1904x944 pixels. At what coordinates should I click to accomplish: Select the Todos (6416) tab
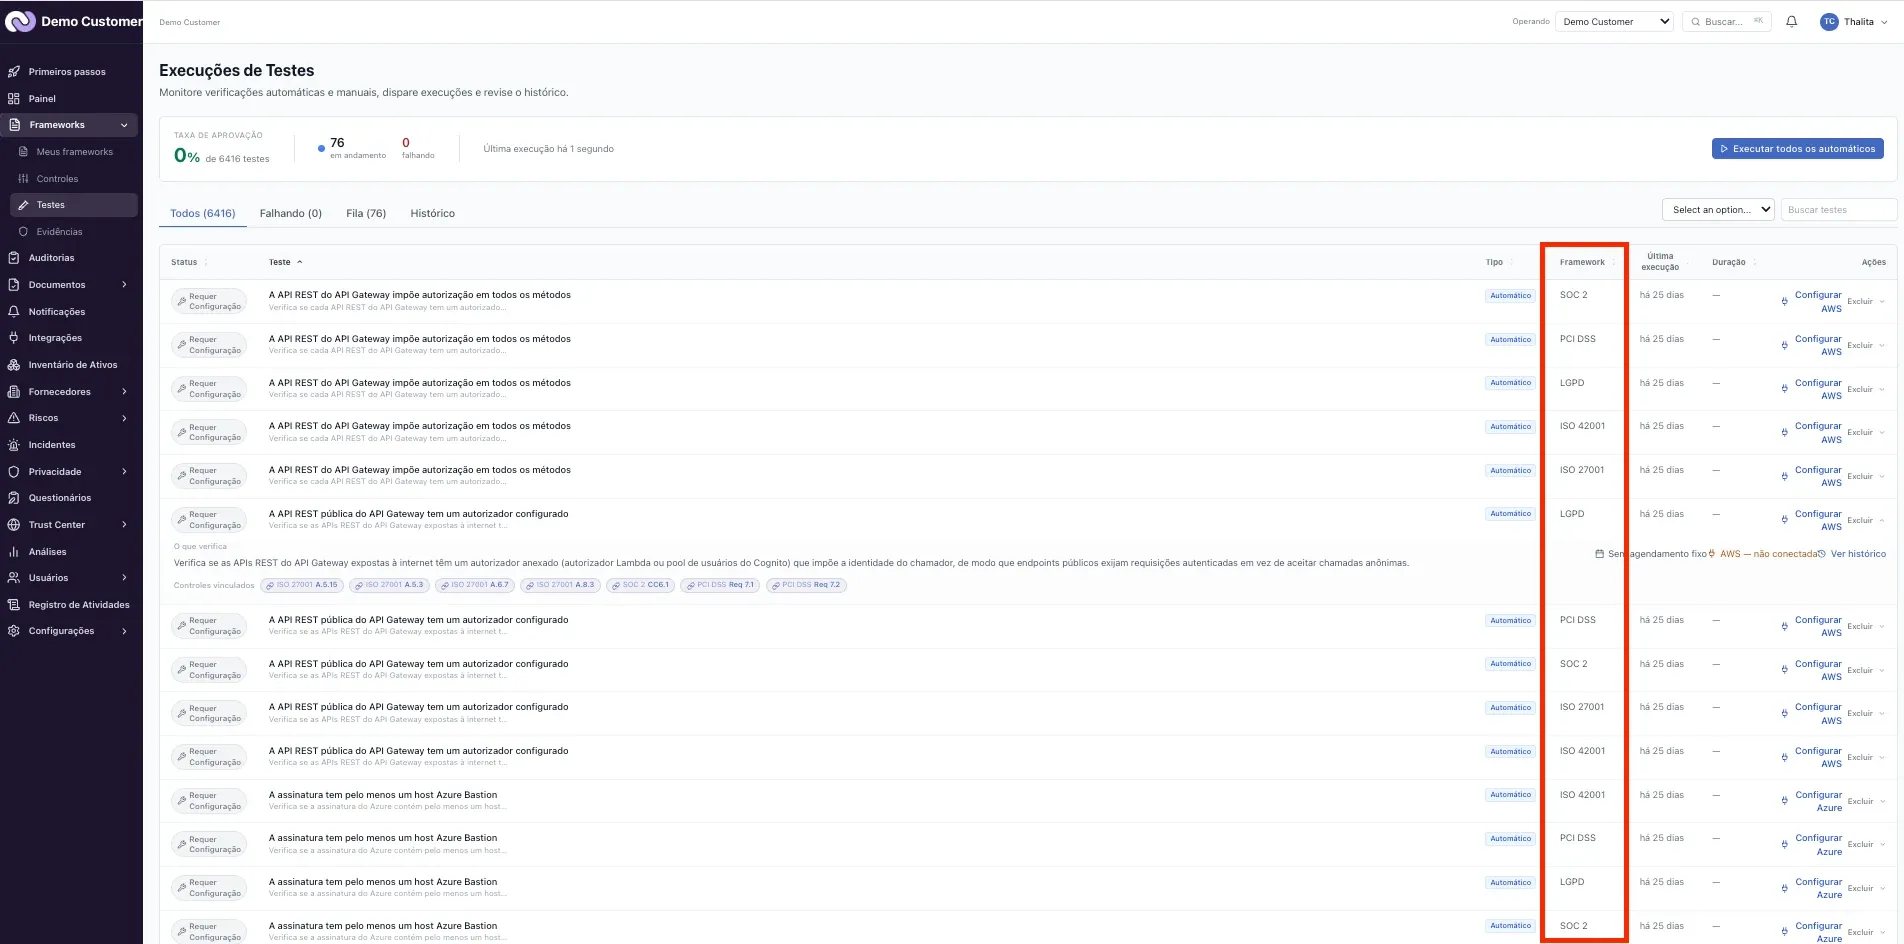pos(203,213)
